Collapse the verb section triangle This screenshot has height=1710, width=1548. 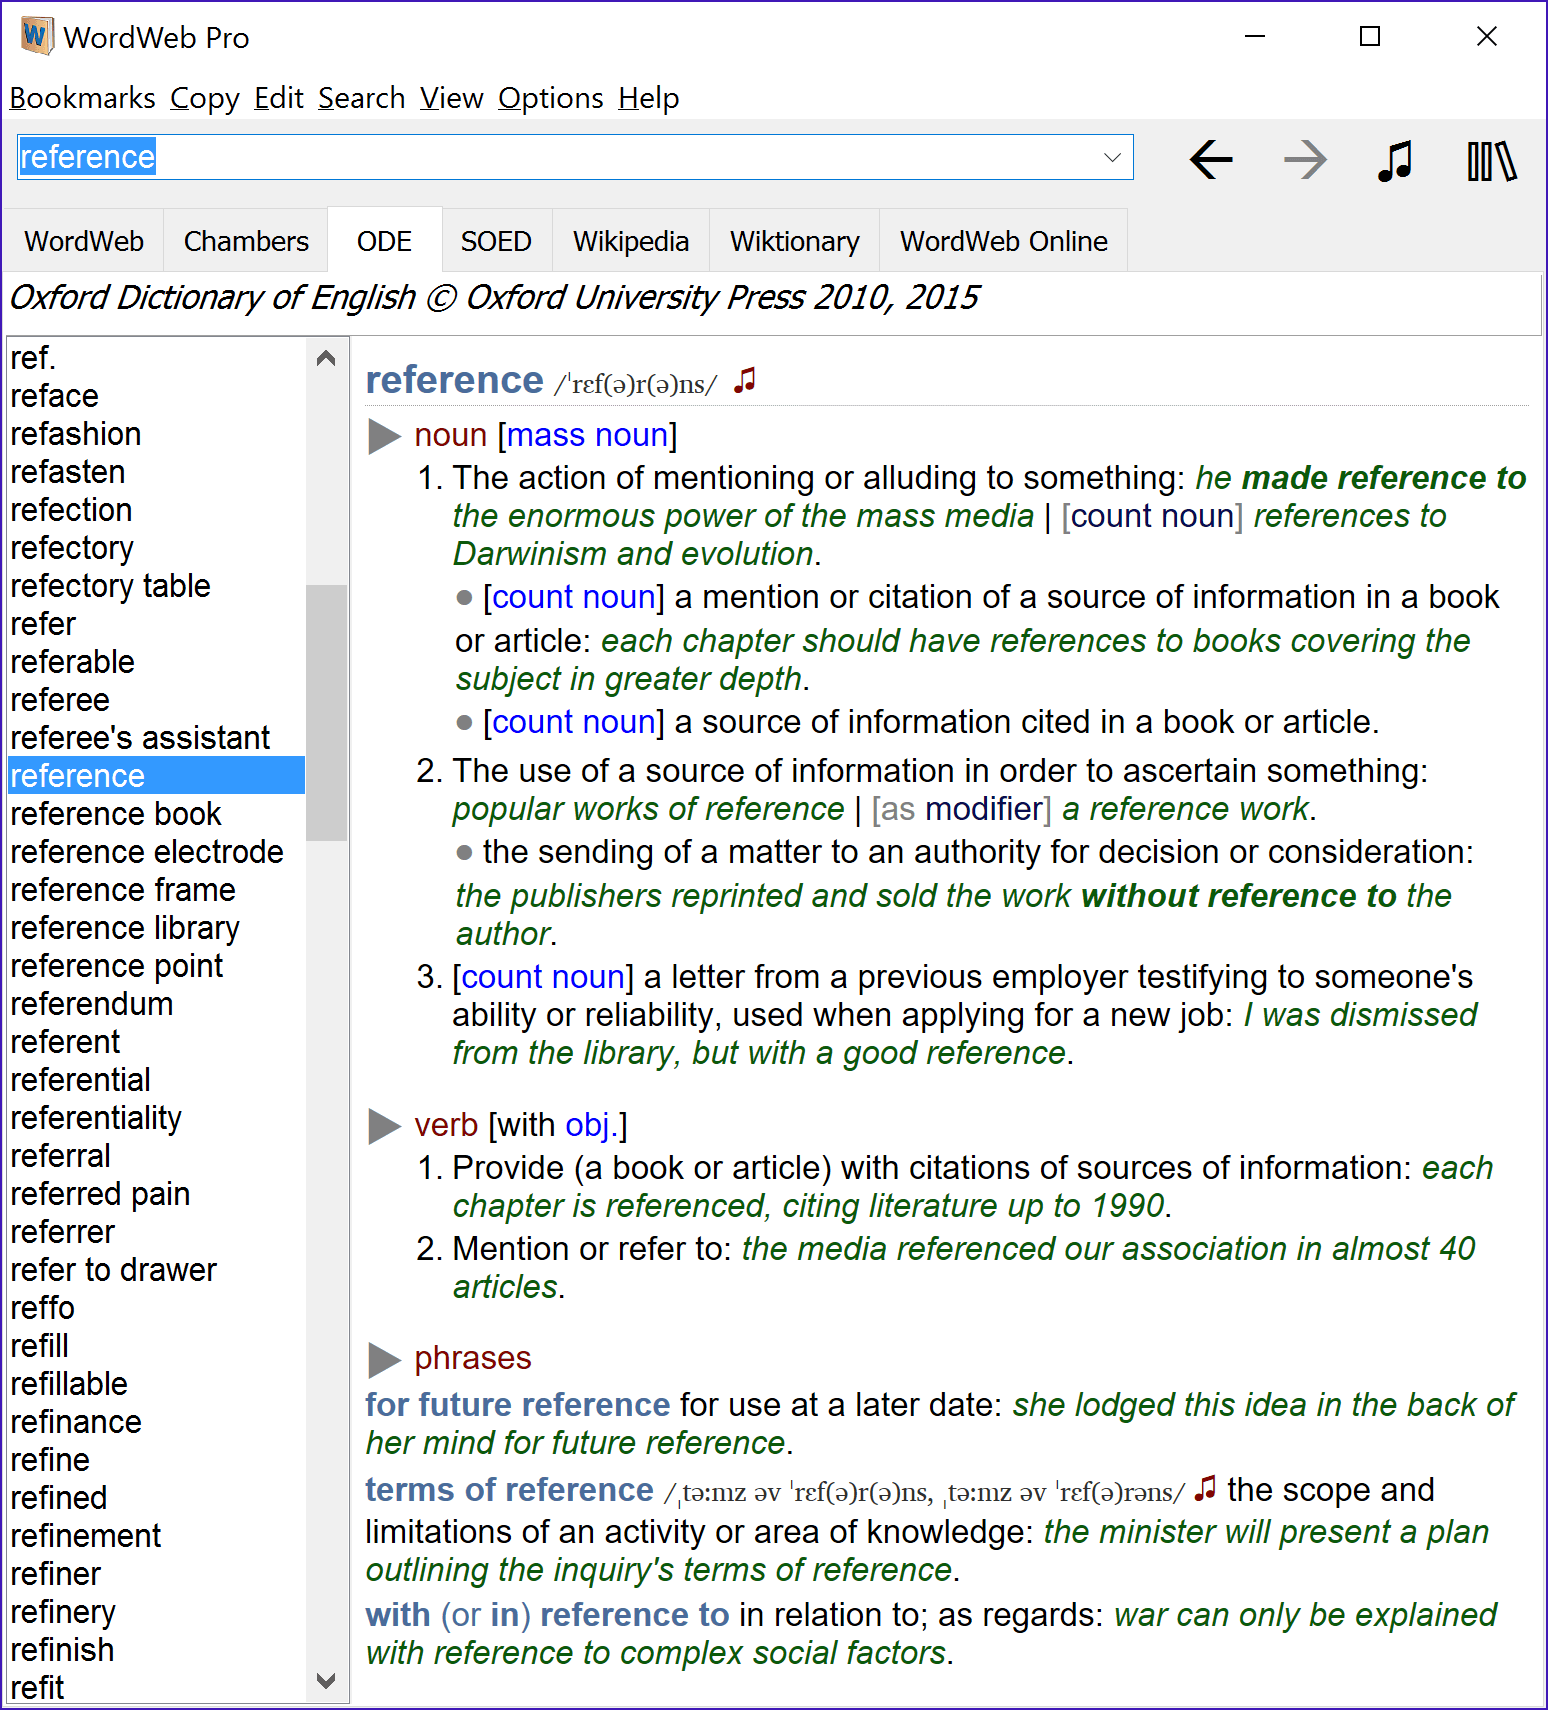(384, 1126)
